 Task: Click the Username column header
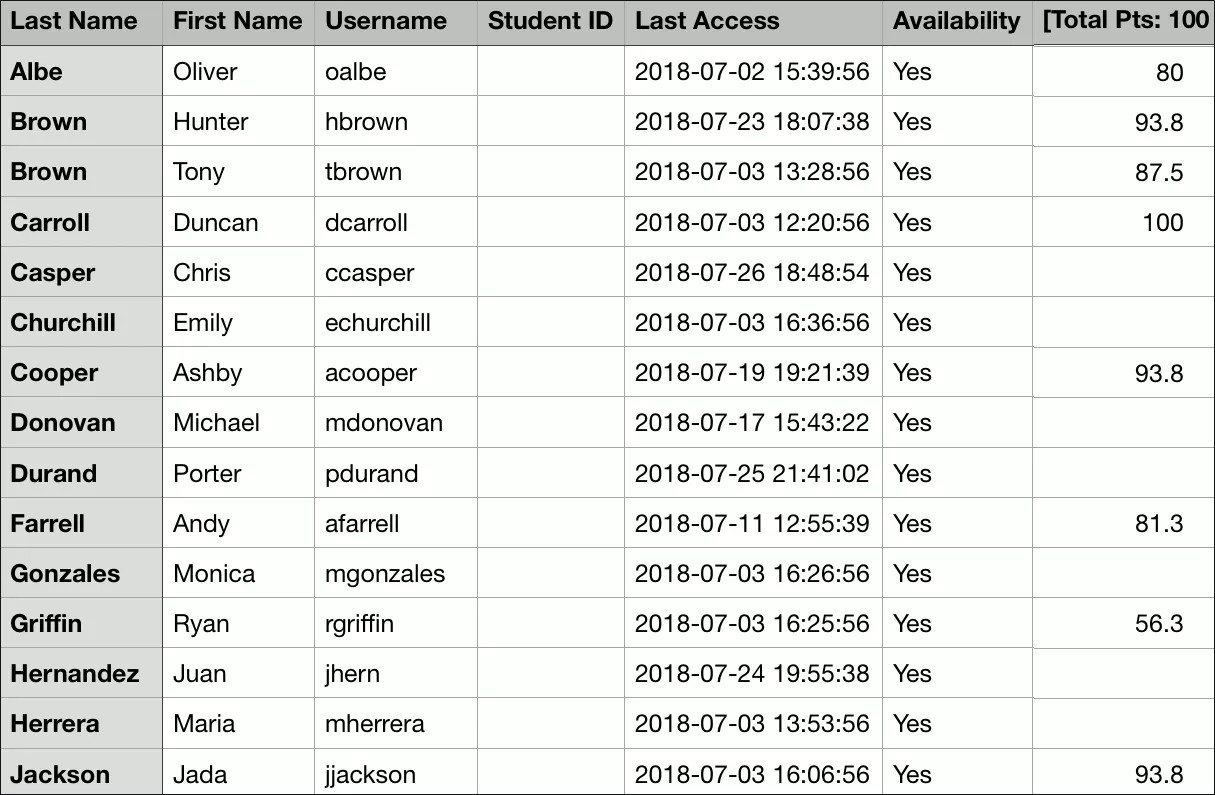click(x=386, y=21)
